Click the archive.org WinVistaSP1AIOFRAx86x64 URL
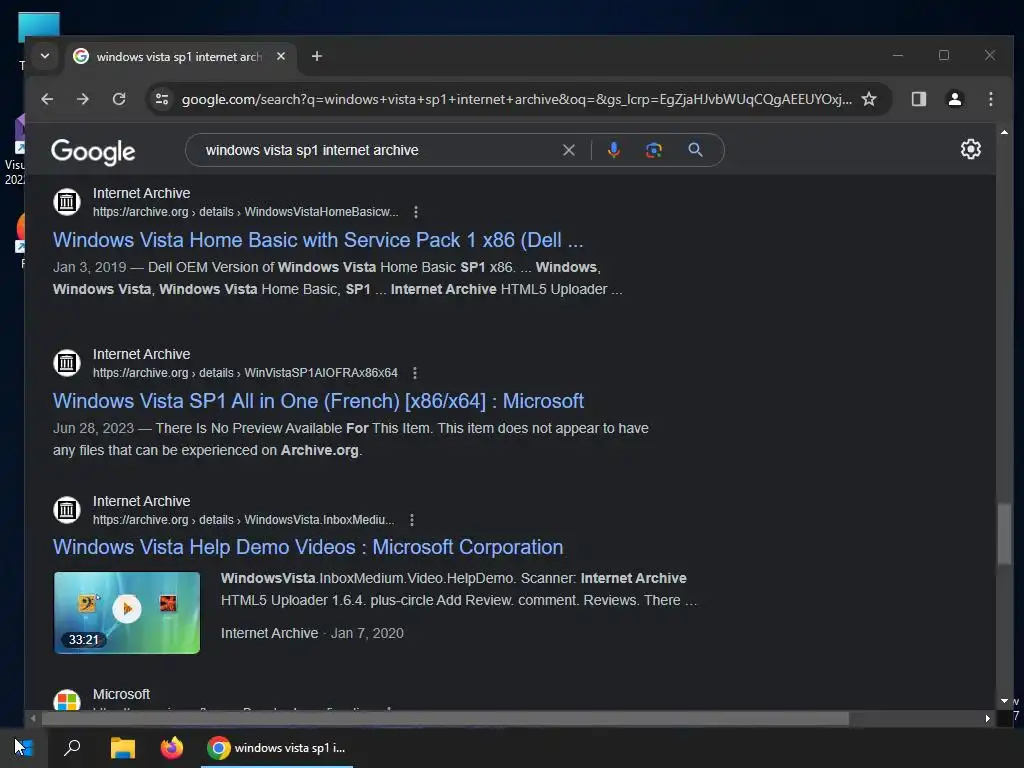 [x=245, y=373]
